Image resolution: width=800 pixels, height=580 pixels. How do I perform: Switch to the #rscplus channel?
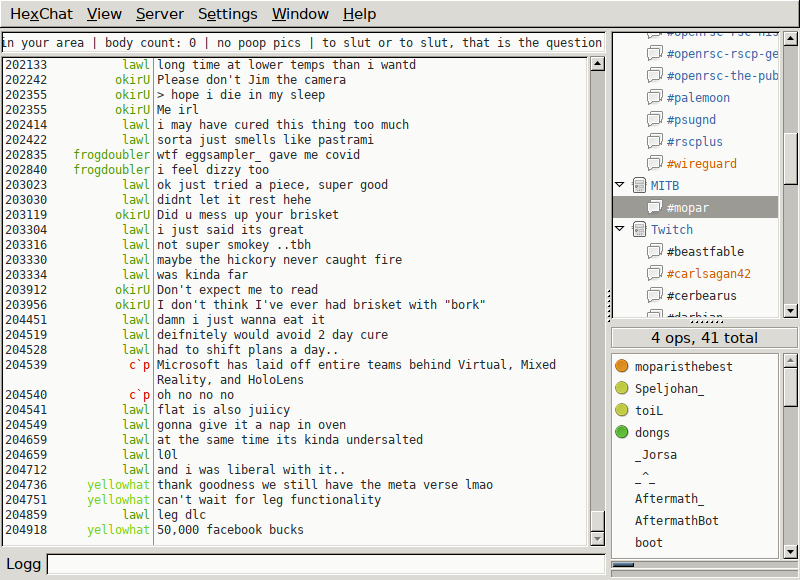coord(694,141)
